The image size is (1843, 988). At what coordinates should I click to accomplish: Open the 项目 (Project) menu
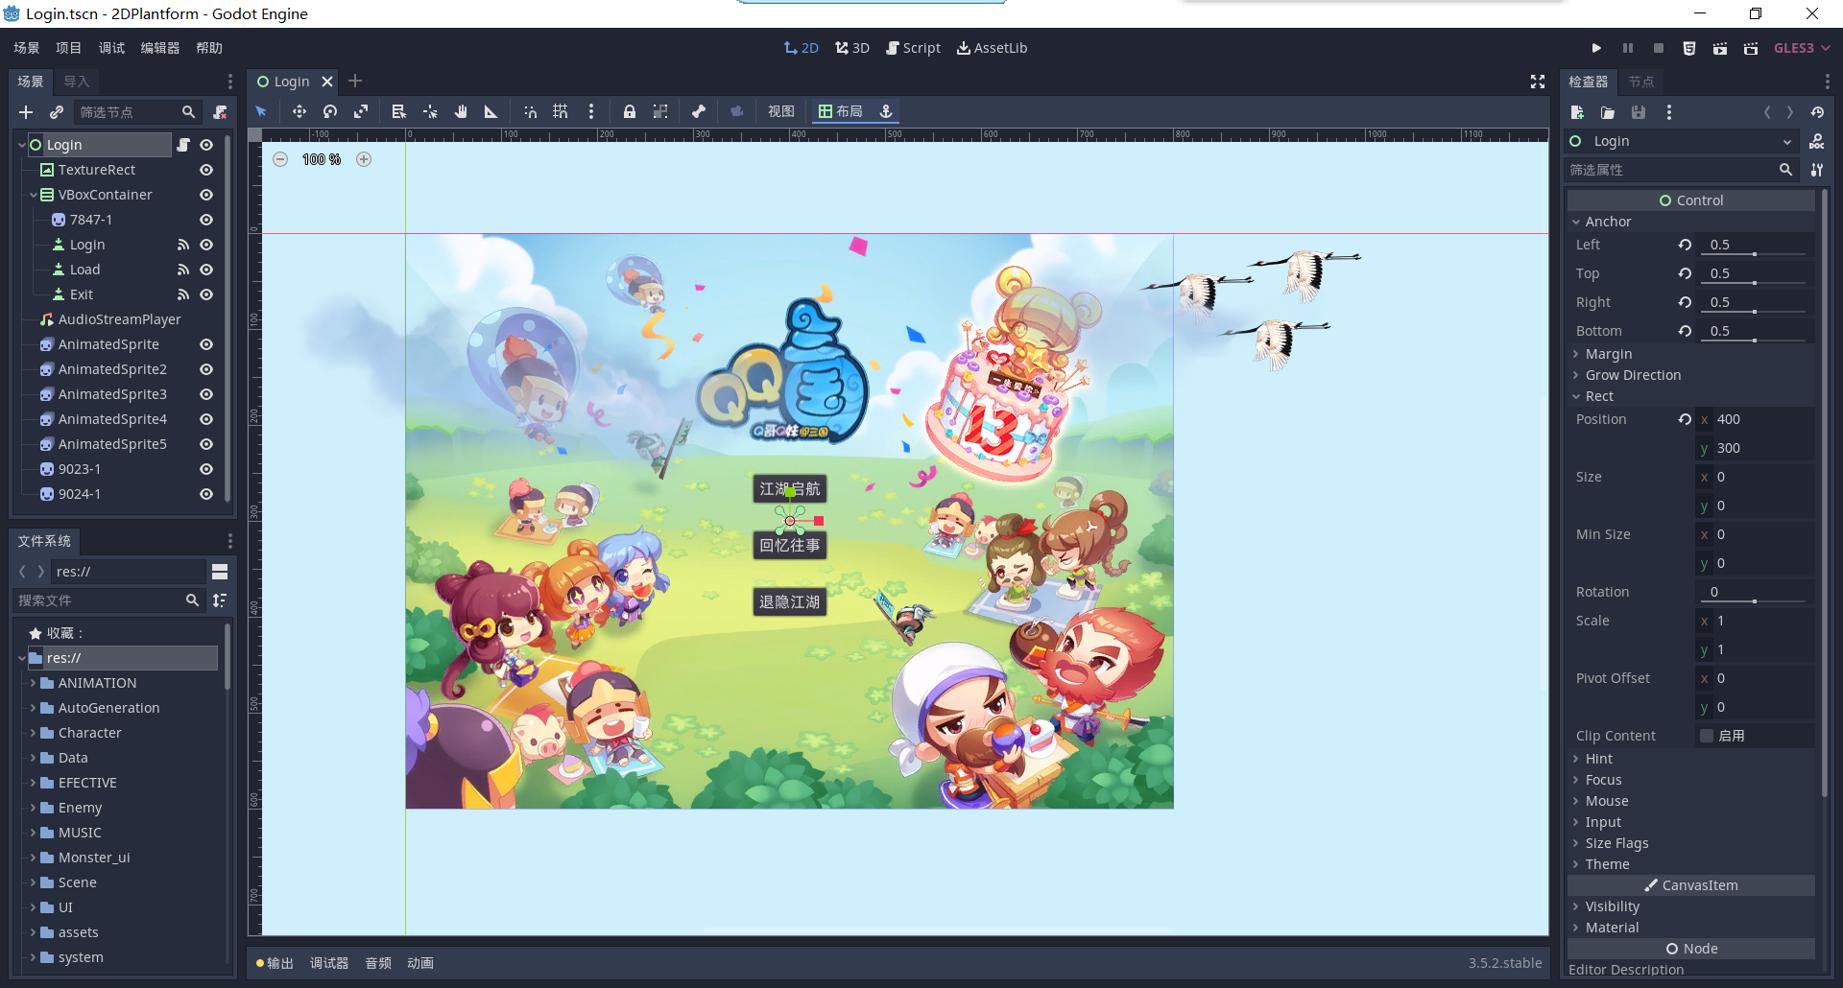(x=69, y=48)
